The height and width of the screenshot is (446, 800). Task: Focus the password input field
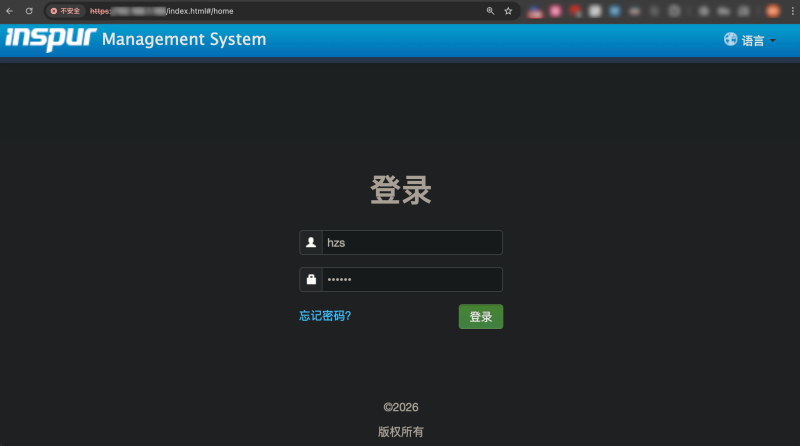(412, 280)
